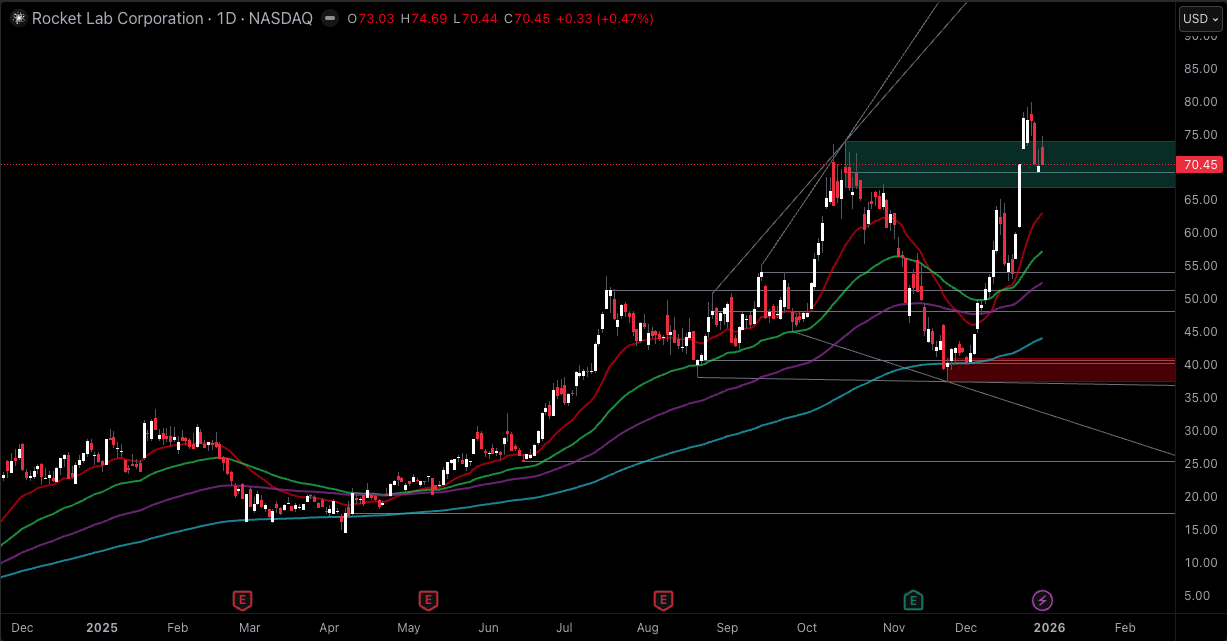Open the red earnings marker near May
1227x641 pixels.
428,600
